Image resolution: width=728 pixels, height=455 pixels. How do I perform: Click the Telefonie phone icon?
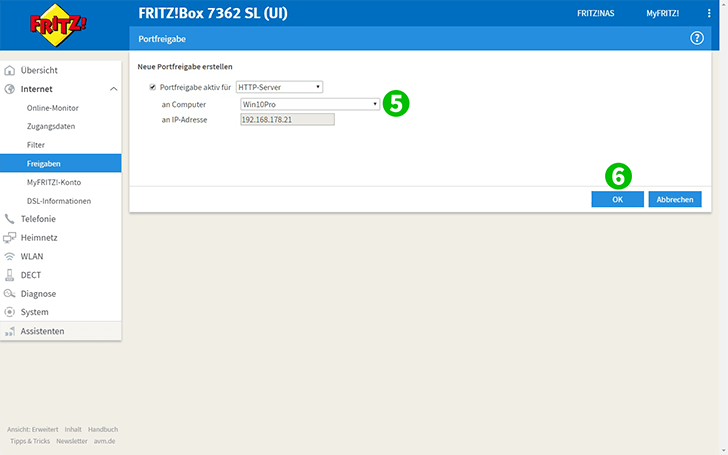tap(10, 219)
